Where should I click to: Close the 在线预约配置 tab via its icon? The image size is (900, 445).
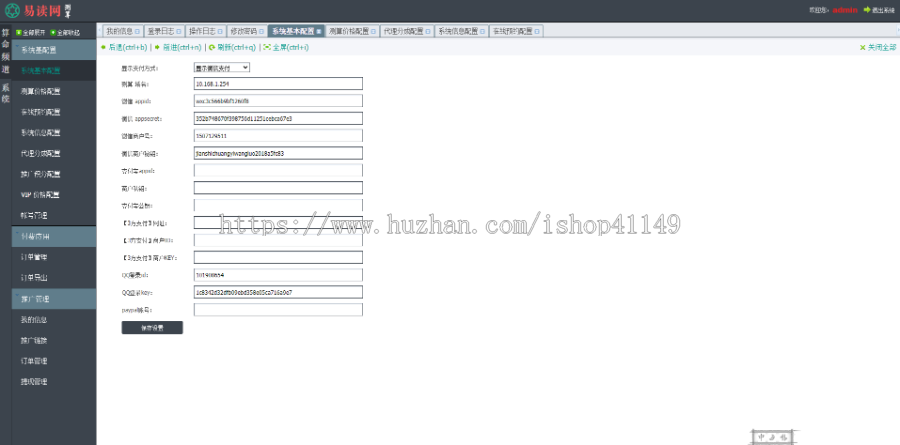point(537,32)
